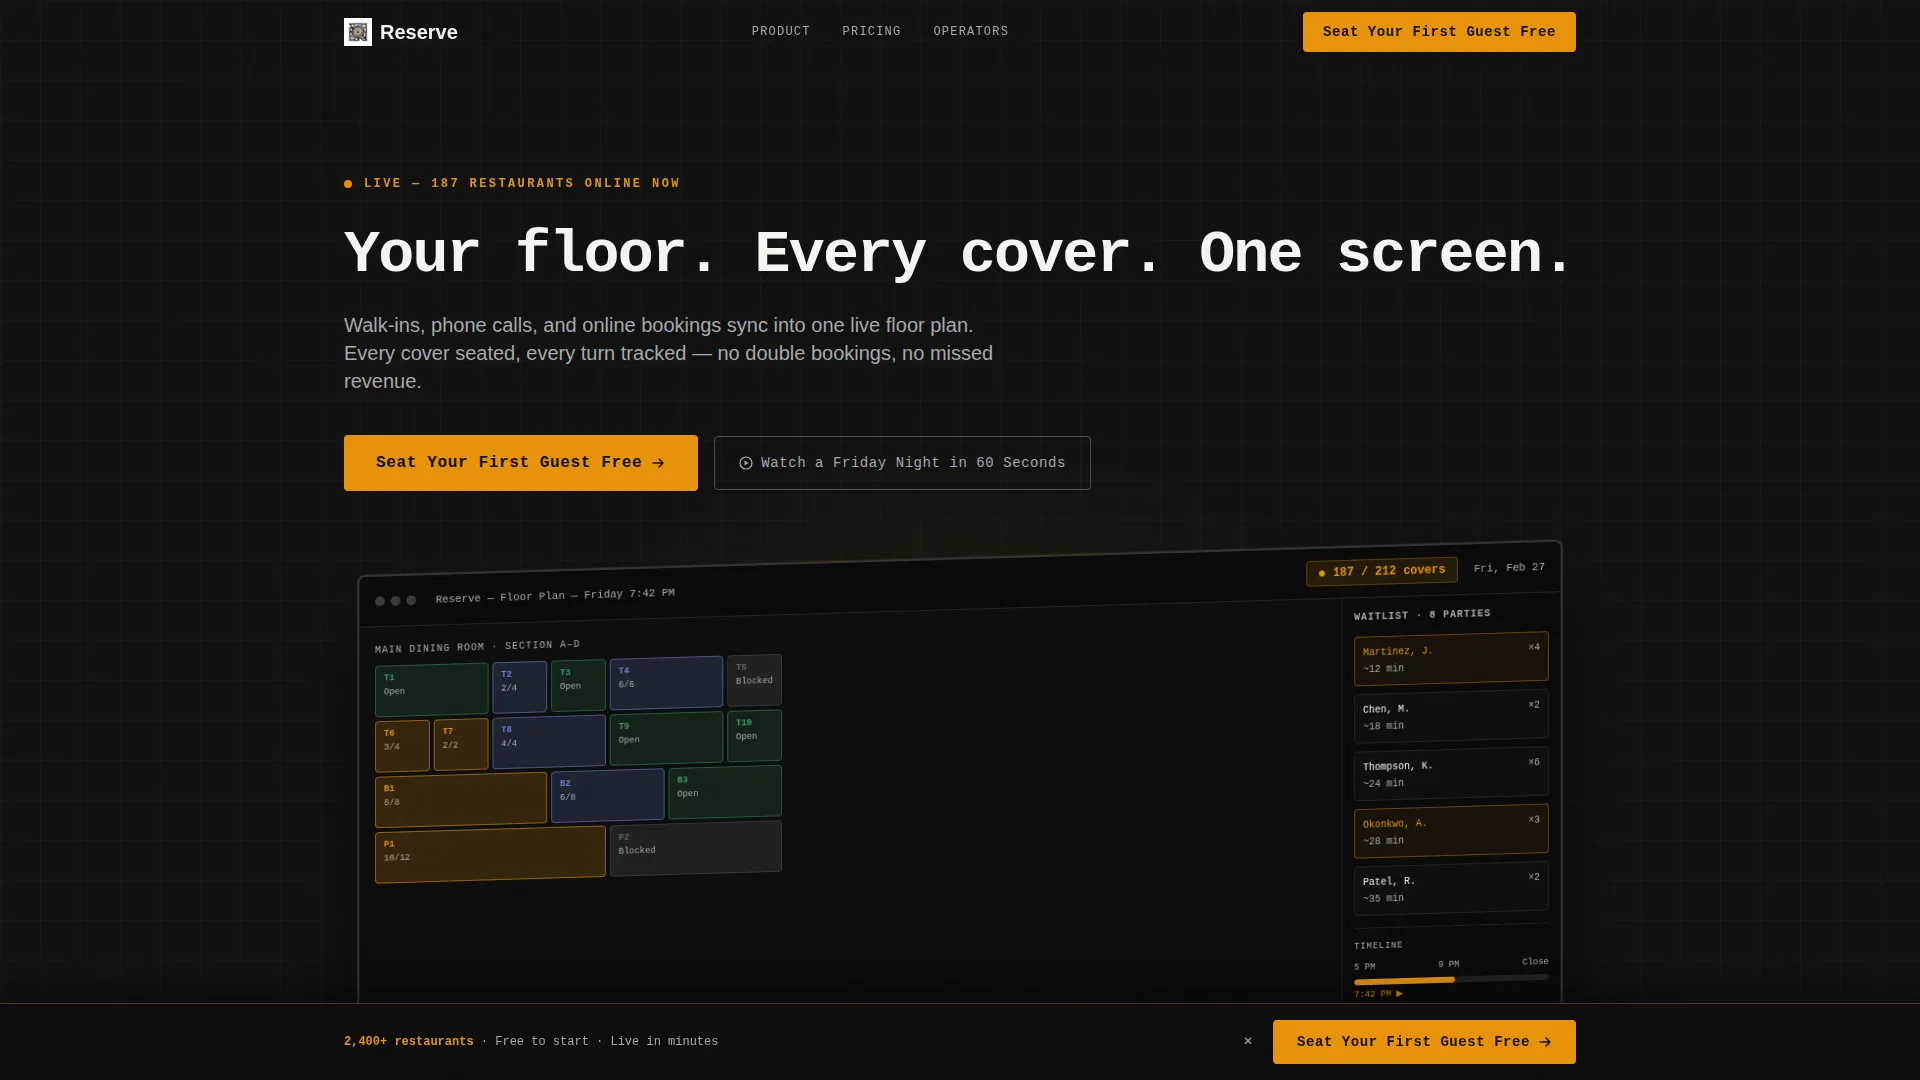
Task: Click the arrow icon in the bottom bar CTA
Action: [1545, 1042]
